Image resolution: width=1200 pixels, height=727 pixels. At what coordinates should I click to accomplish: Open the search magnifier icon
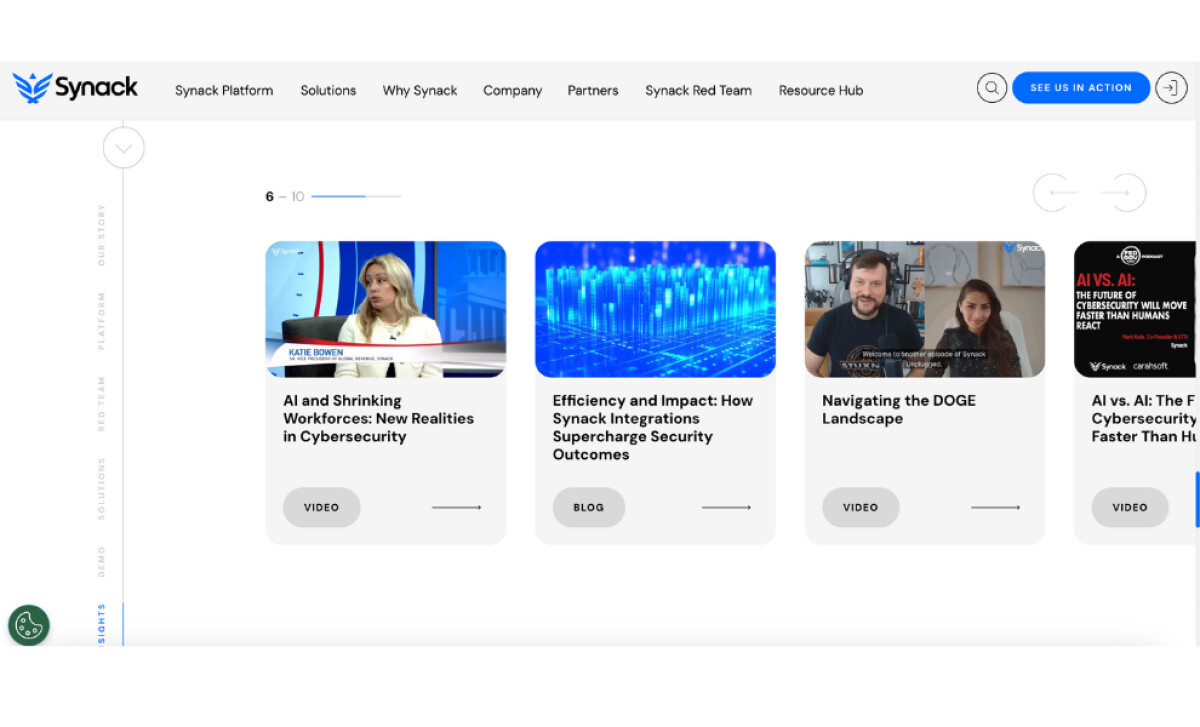click(x=991, y=88)
